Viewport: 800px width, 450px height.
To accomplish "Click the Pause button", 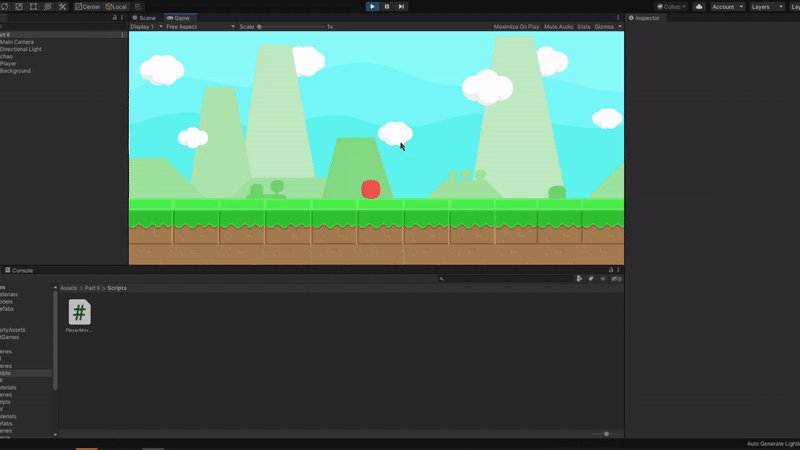I will tap(387, 6).
